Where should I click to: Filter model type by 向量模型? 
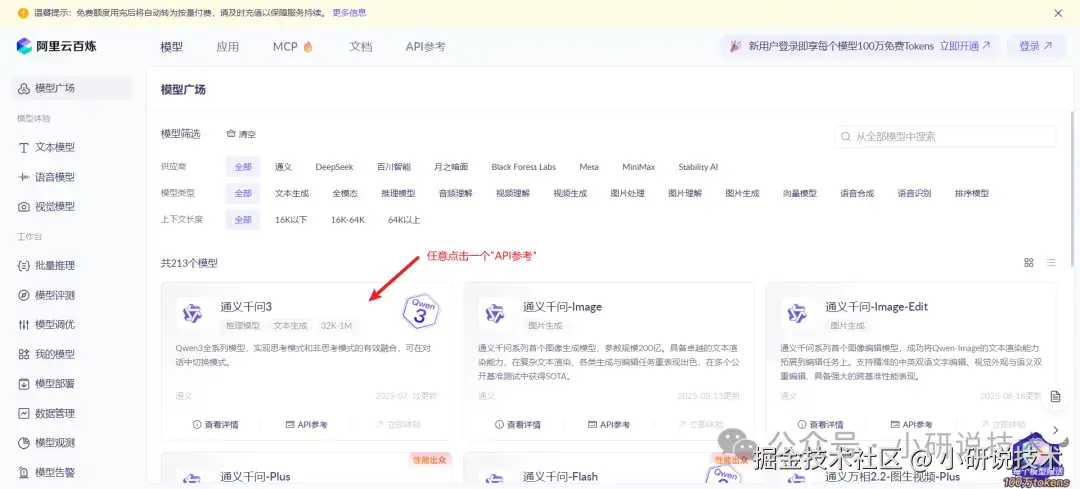point(800,194)
